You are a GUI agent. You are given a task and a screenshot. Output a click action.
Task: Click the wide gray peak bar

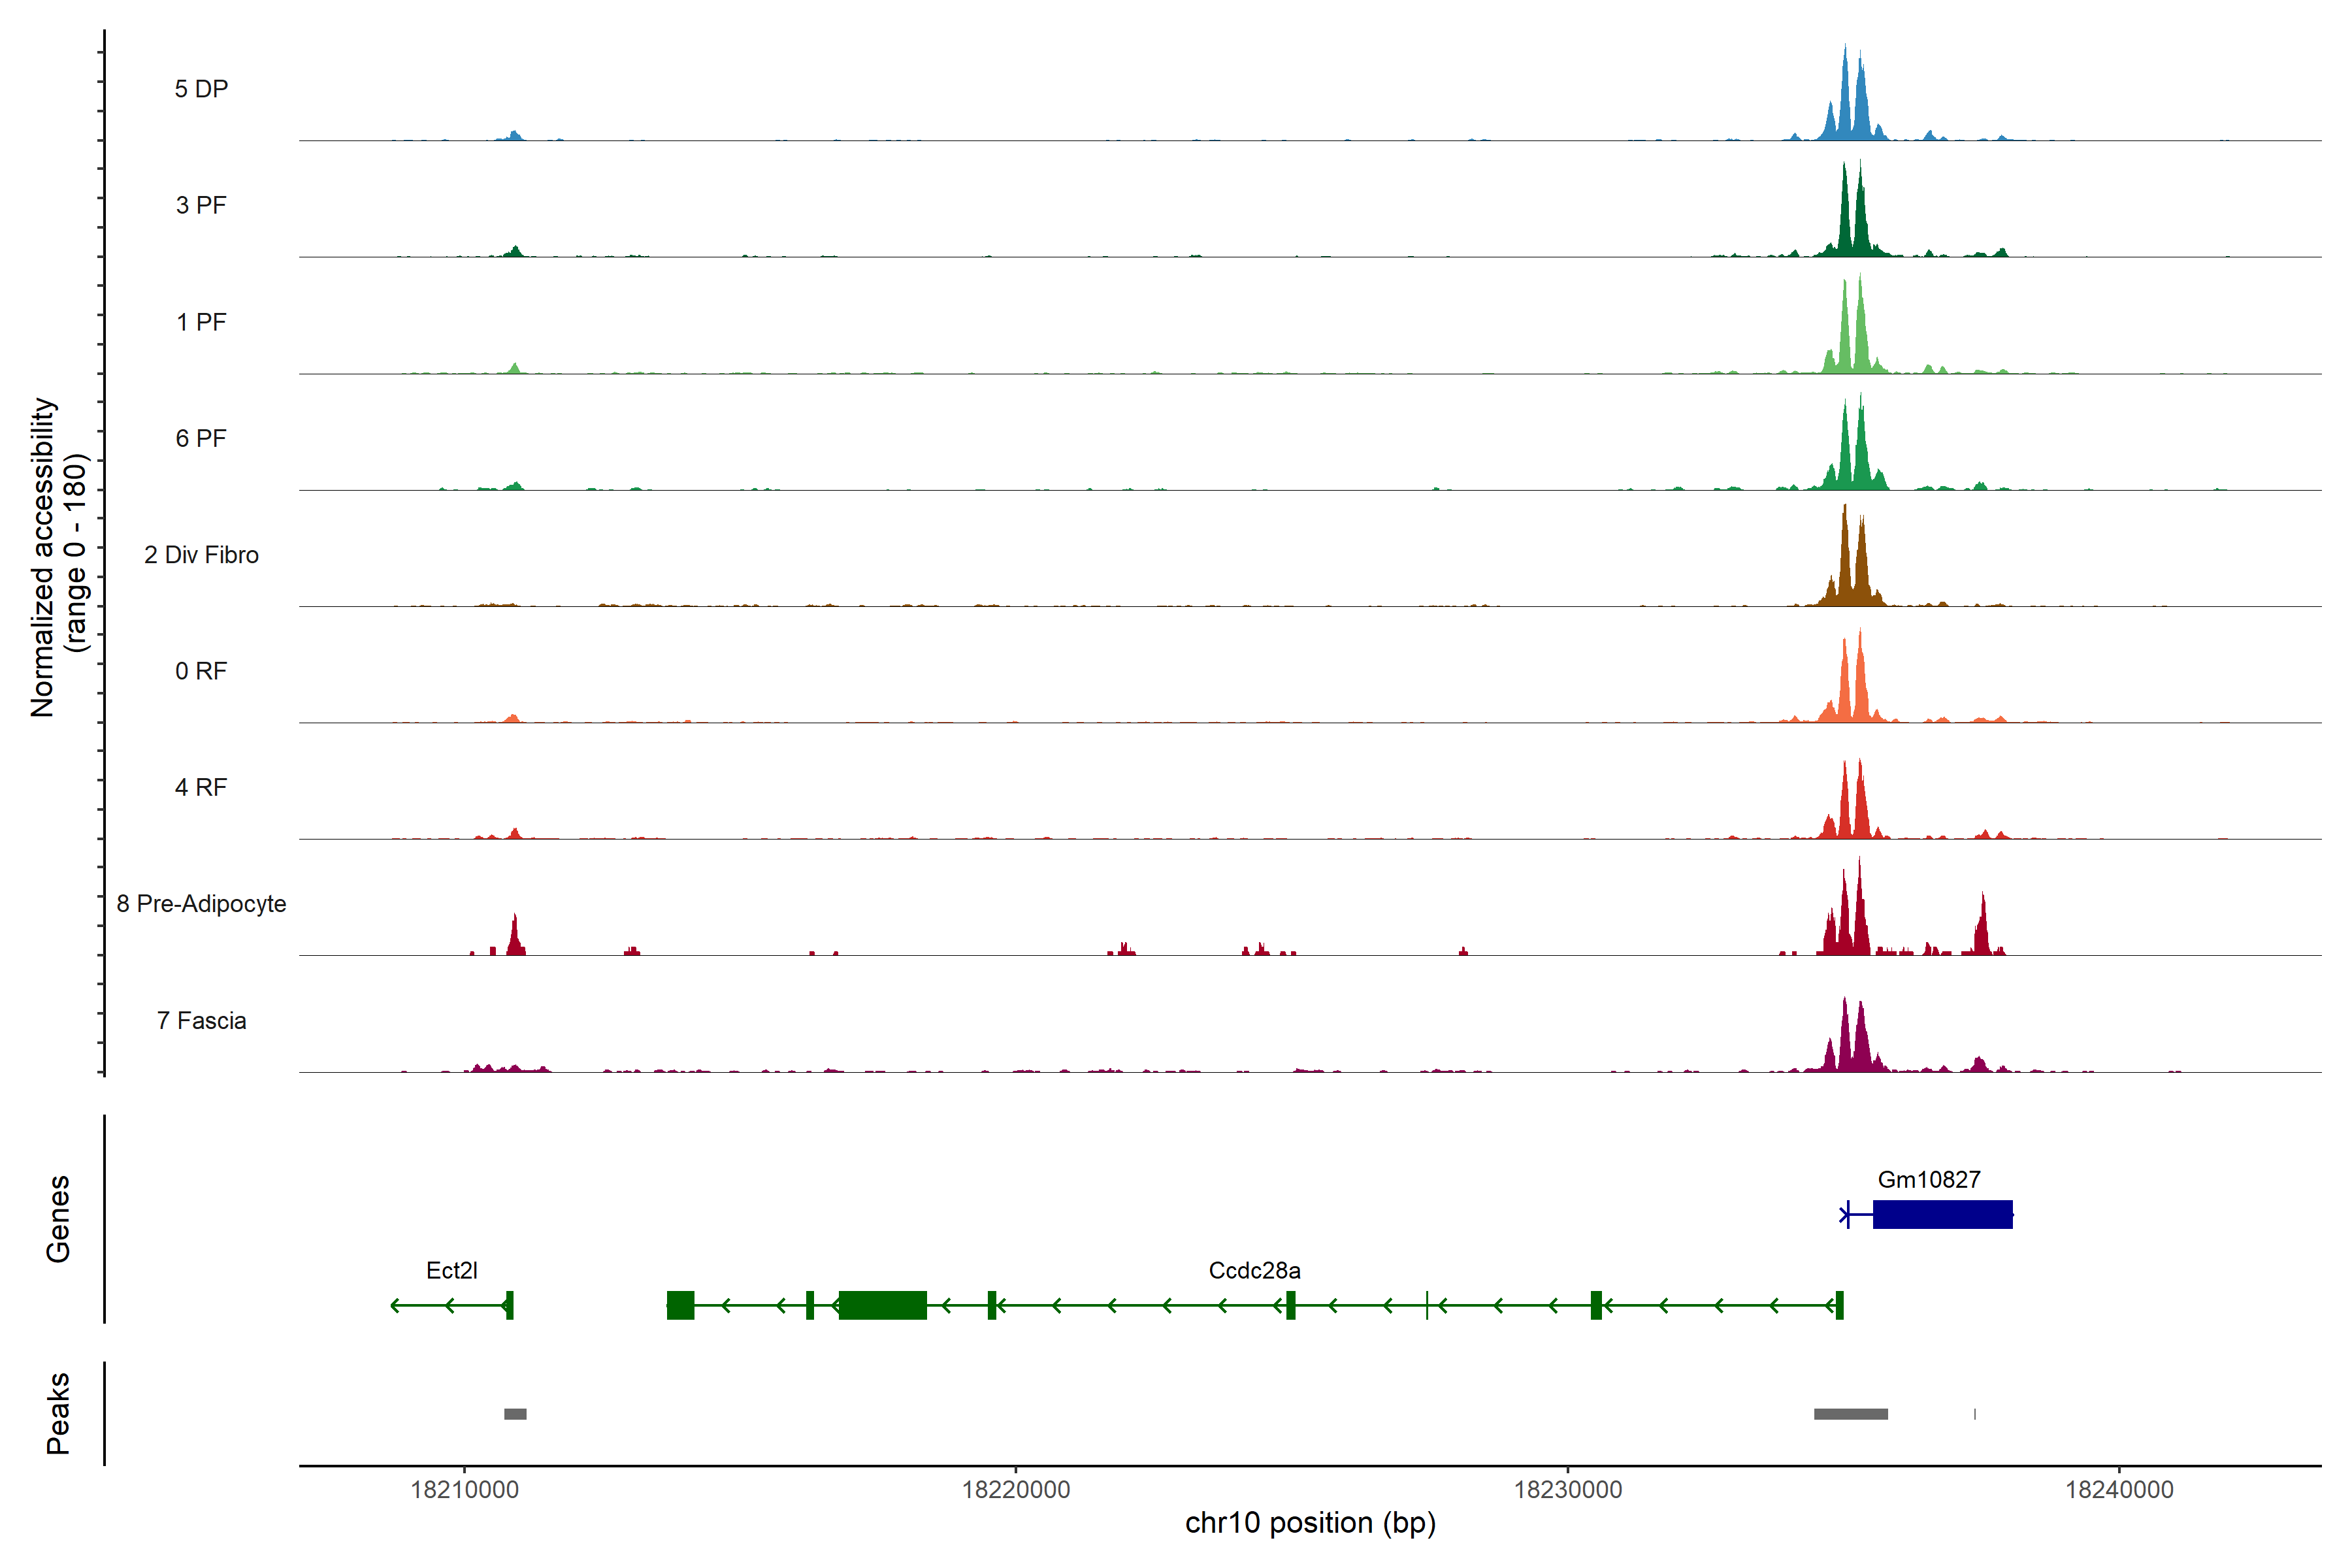(x=1850, y=1414)
